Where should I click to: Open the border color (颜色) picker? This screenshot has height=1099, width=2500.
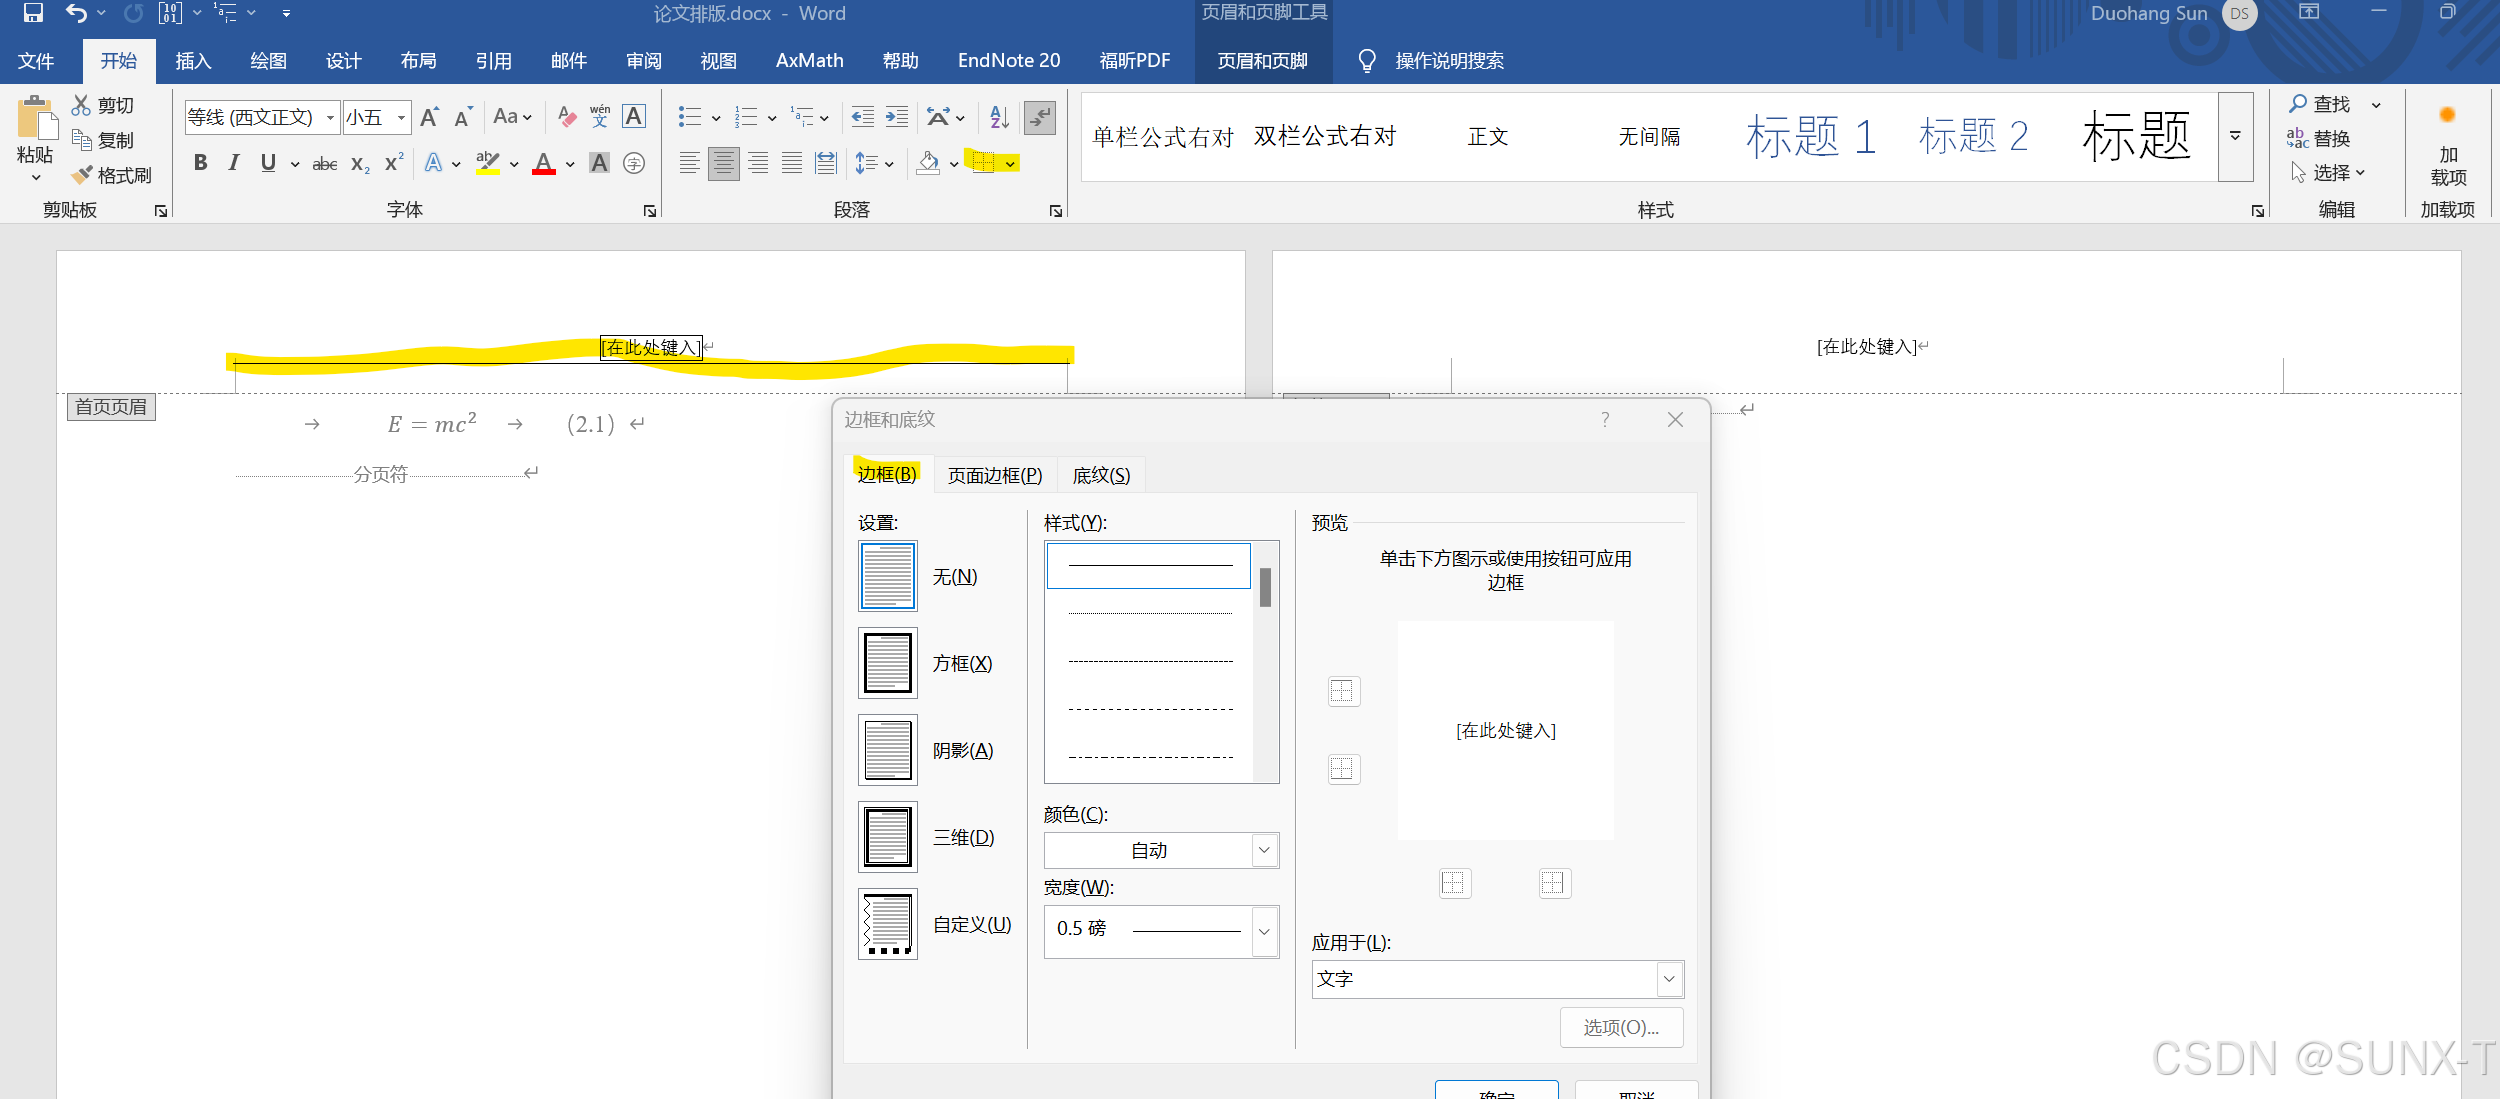click(1264, 850)
